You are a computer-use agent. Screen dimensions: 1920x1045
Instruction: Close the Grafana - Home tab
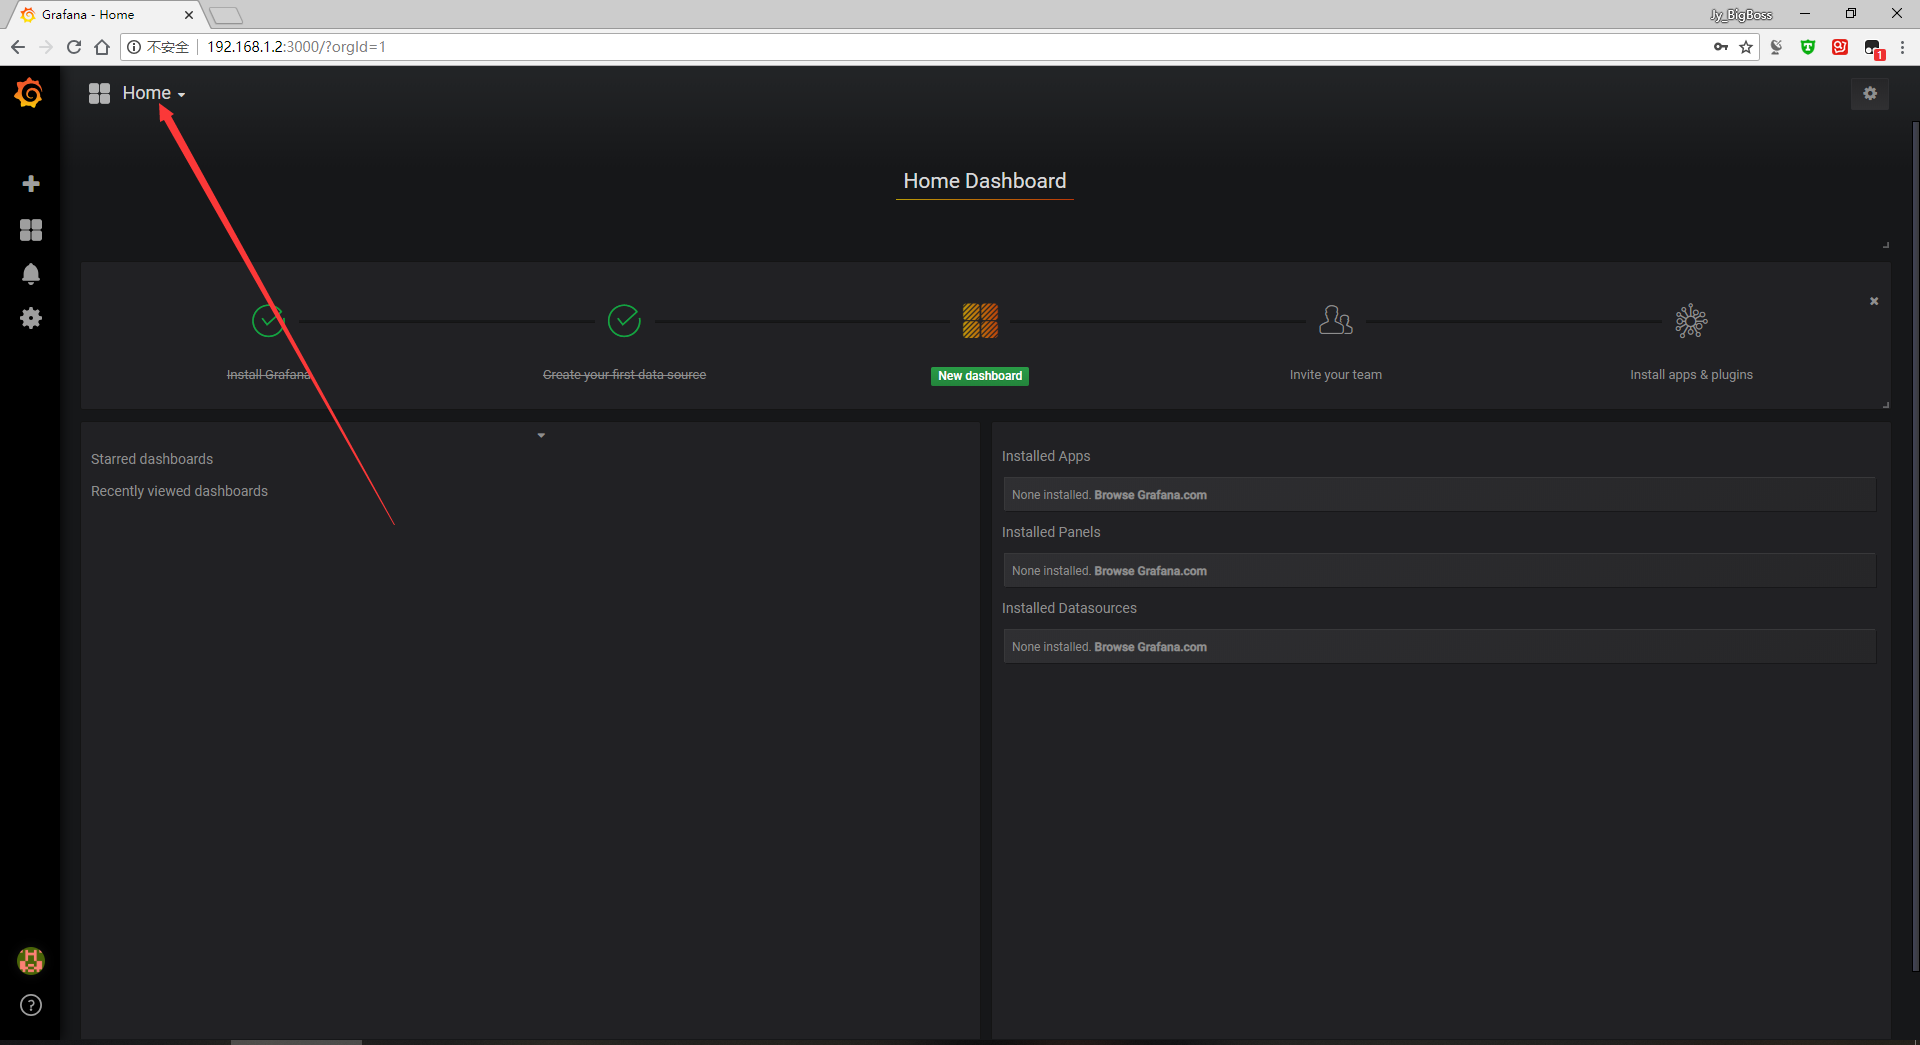click(x=189, y=15)
